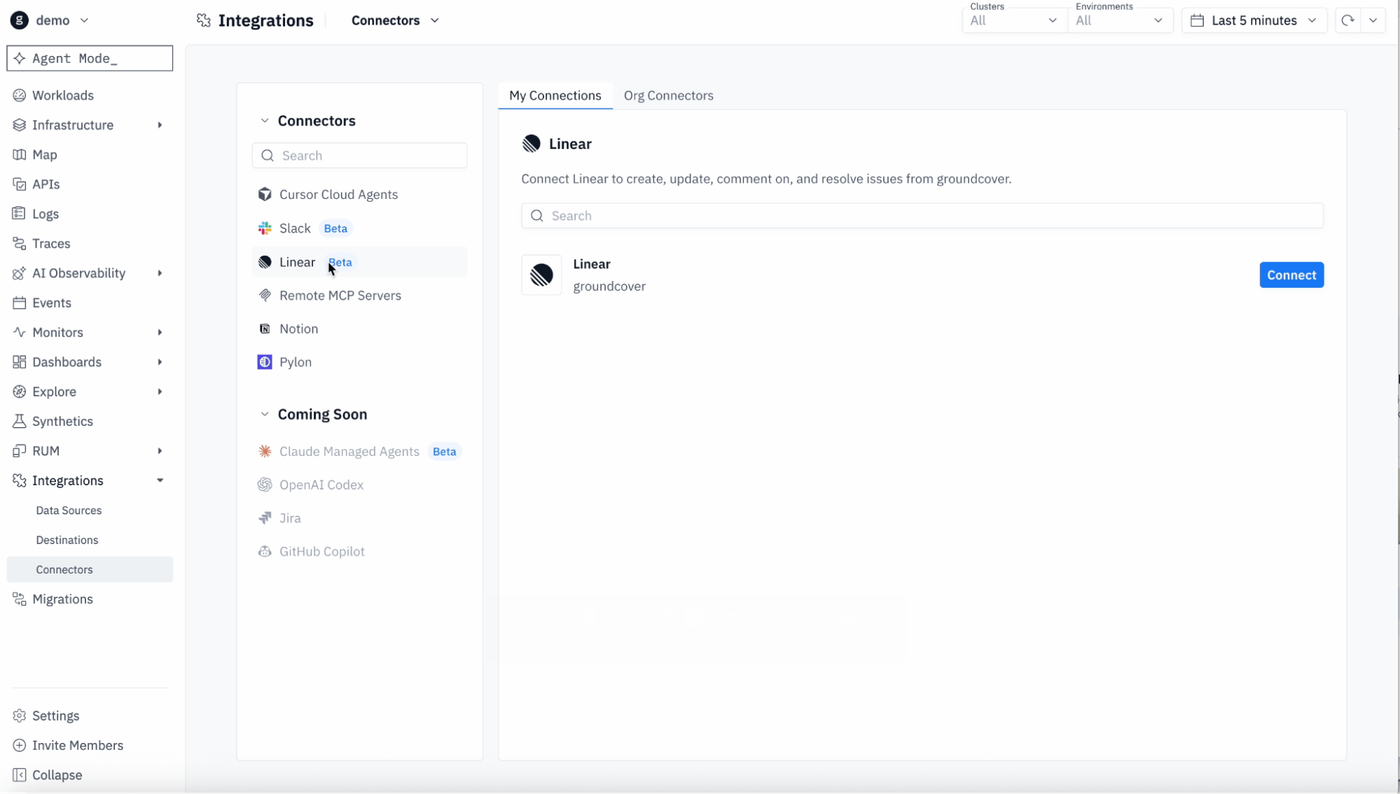Click the Collapse sidebar icon

click(x=19, y=775)
